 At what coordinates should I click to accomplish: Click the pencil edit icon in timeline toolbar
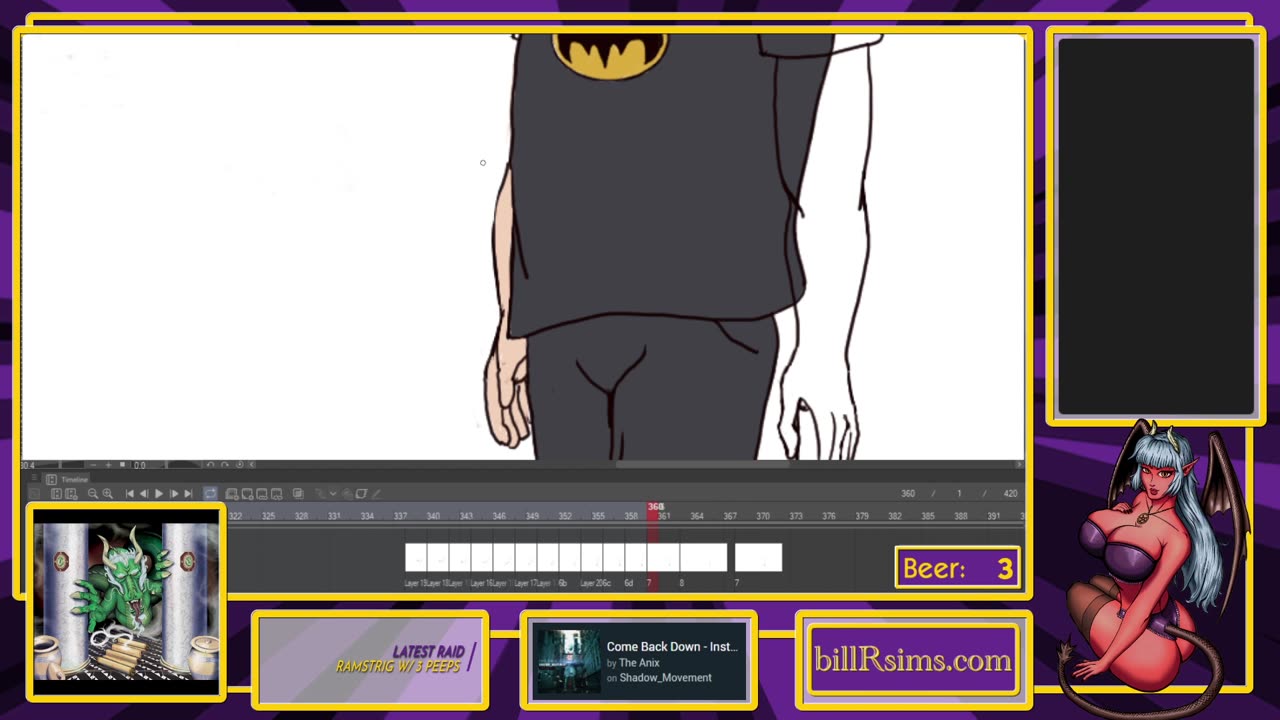[377, 493]
